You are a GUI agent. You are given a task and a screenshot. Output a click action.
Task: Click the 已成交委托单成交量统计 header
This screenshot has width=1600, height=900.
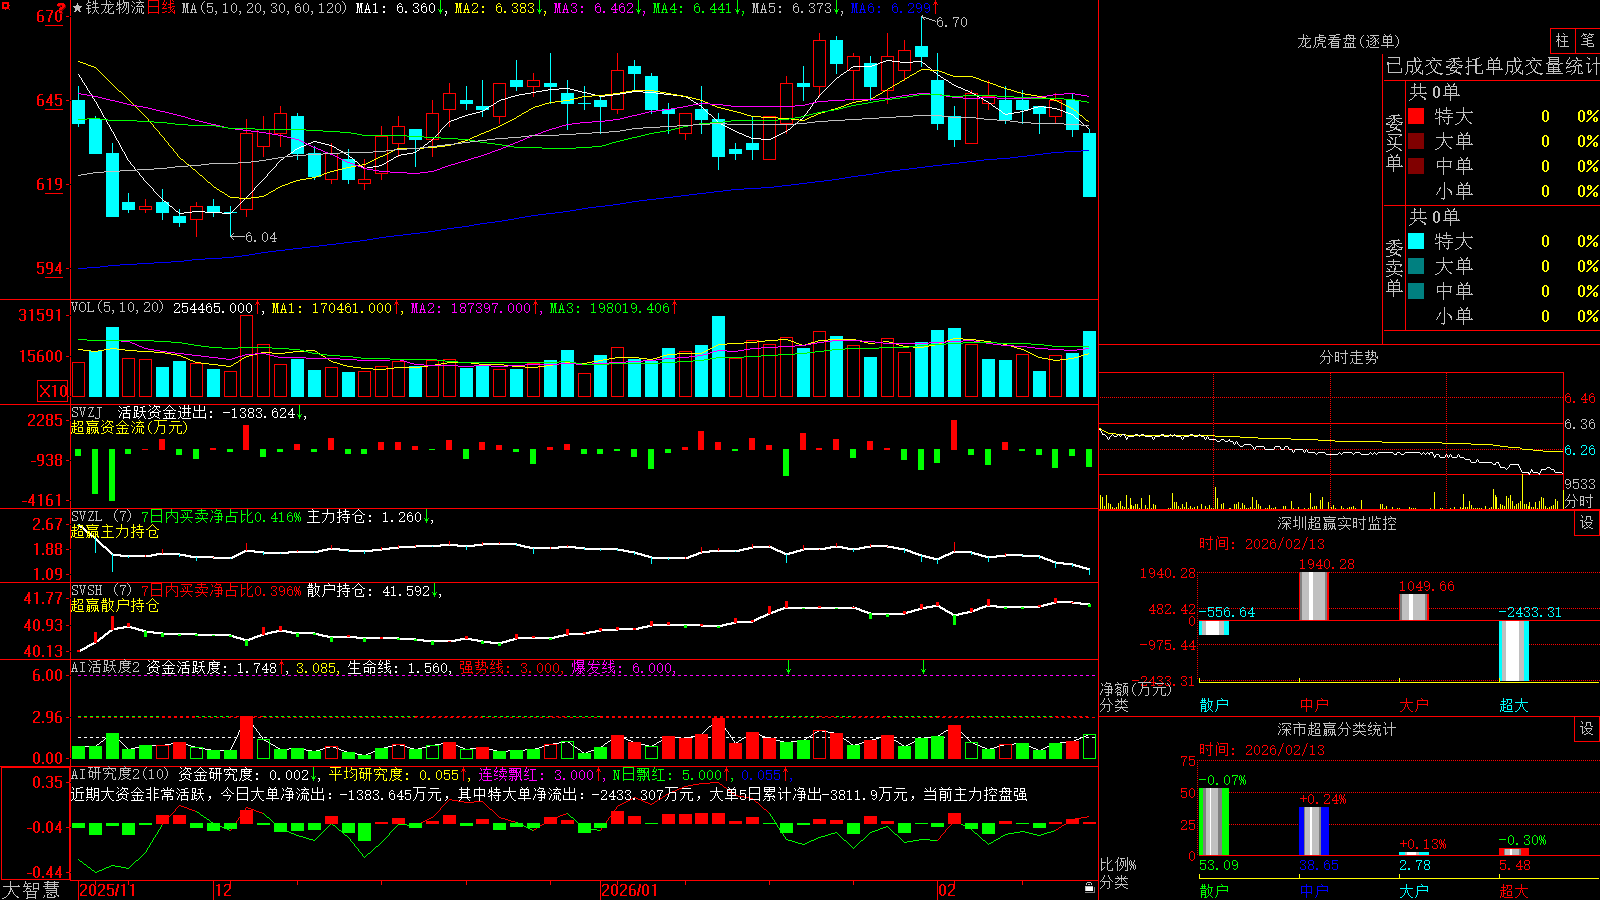[x=1492, y=66]
